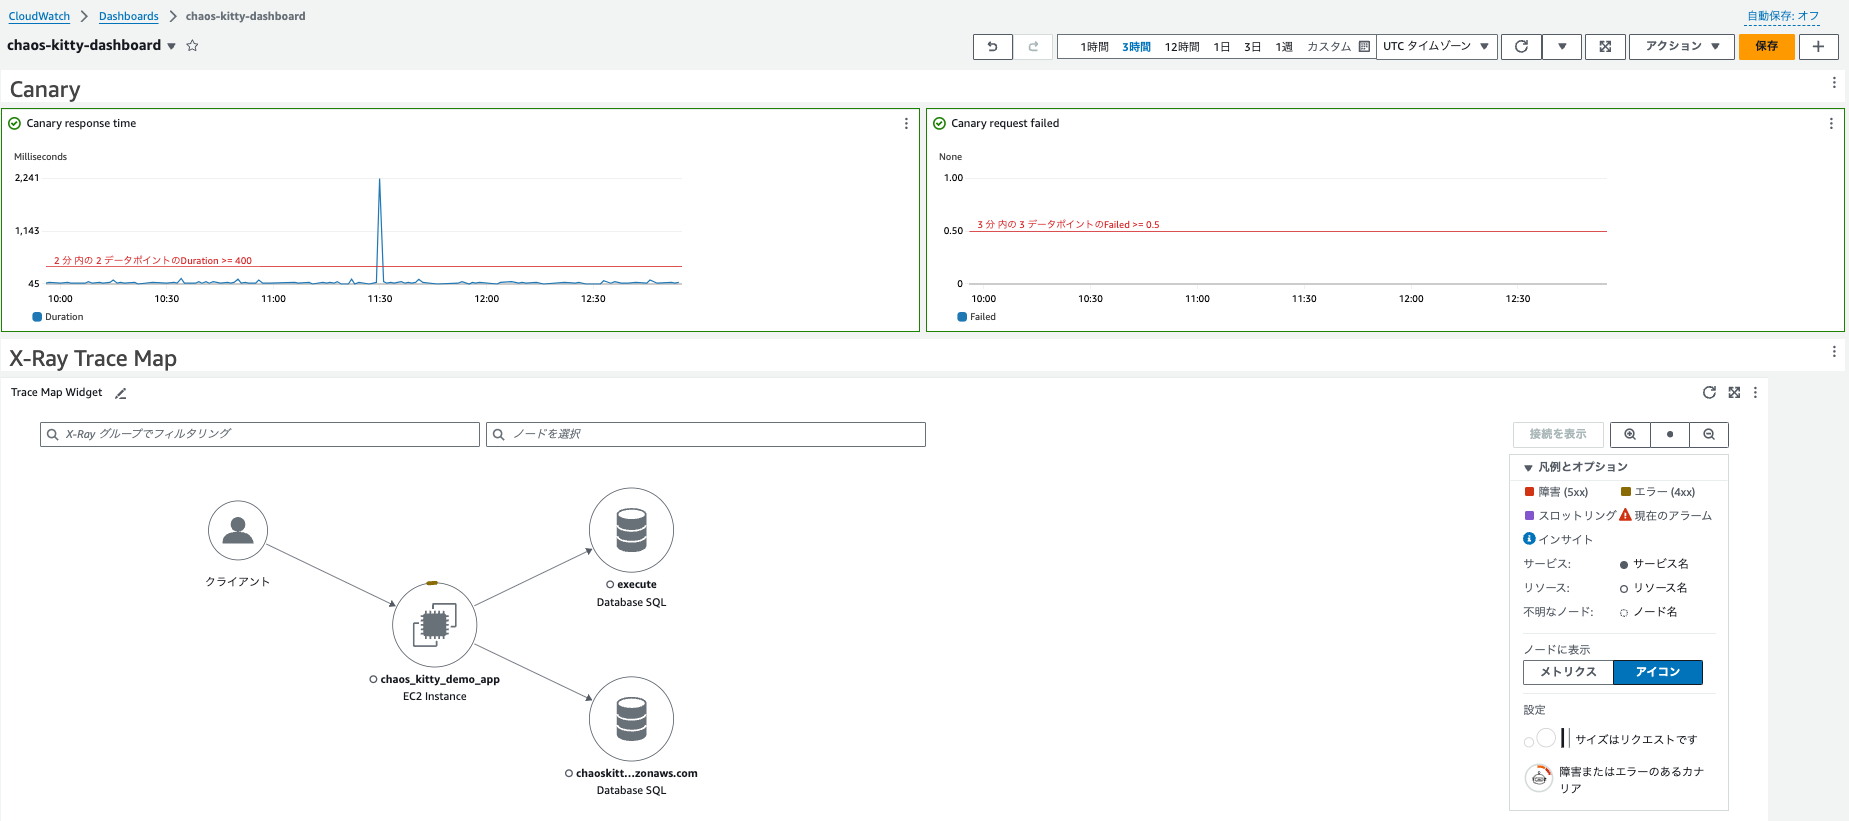1849x821 pixels.
Task: Select the chaoskitt...zonaws.com database node
Action: 631,719
